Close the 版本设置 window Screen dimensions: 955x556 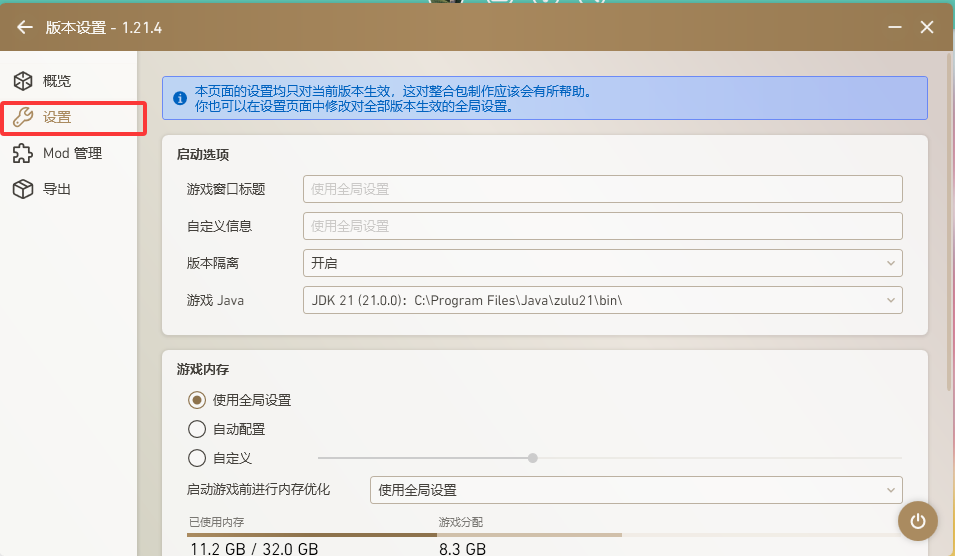(926, 27)
